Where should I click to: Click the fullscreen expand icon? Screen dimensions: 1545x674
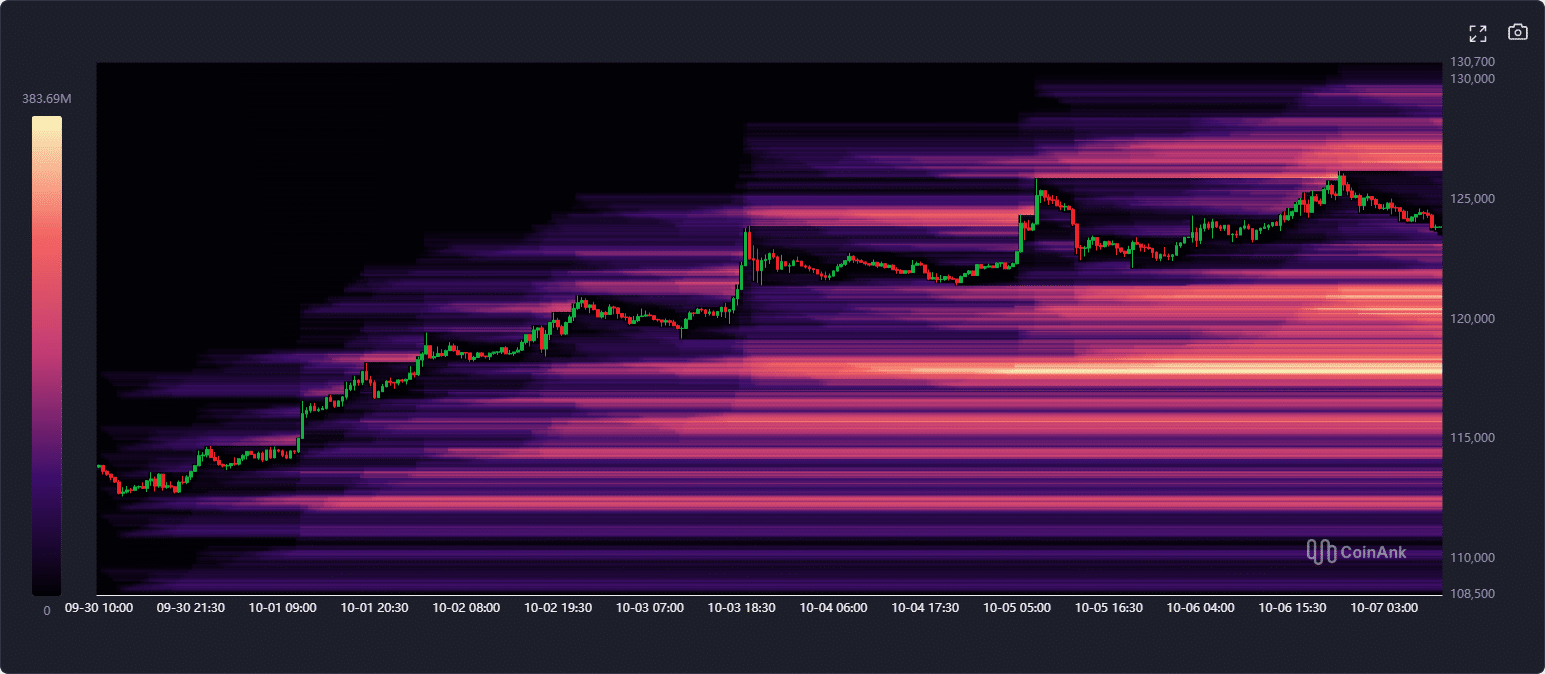click(1477, 33)
